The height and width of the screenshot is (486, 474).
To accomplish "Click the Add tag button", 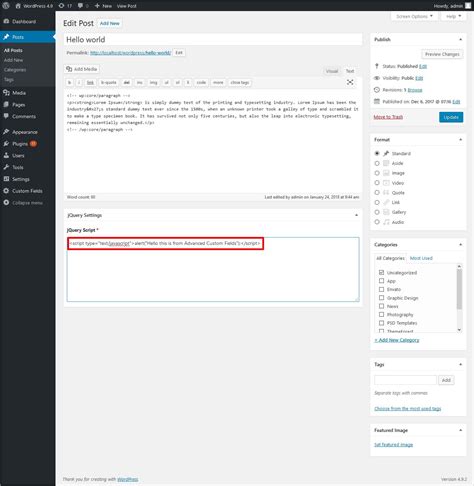I will [446, 380].
